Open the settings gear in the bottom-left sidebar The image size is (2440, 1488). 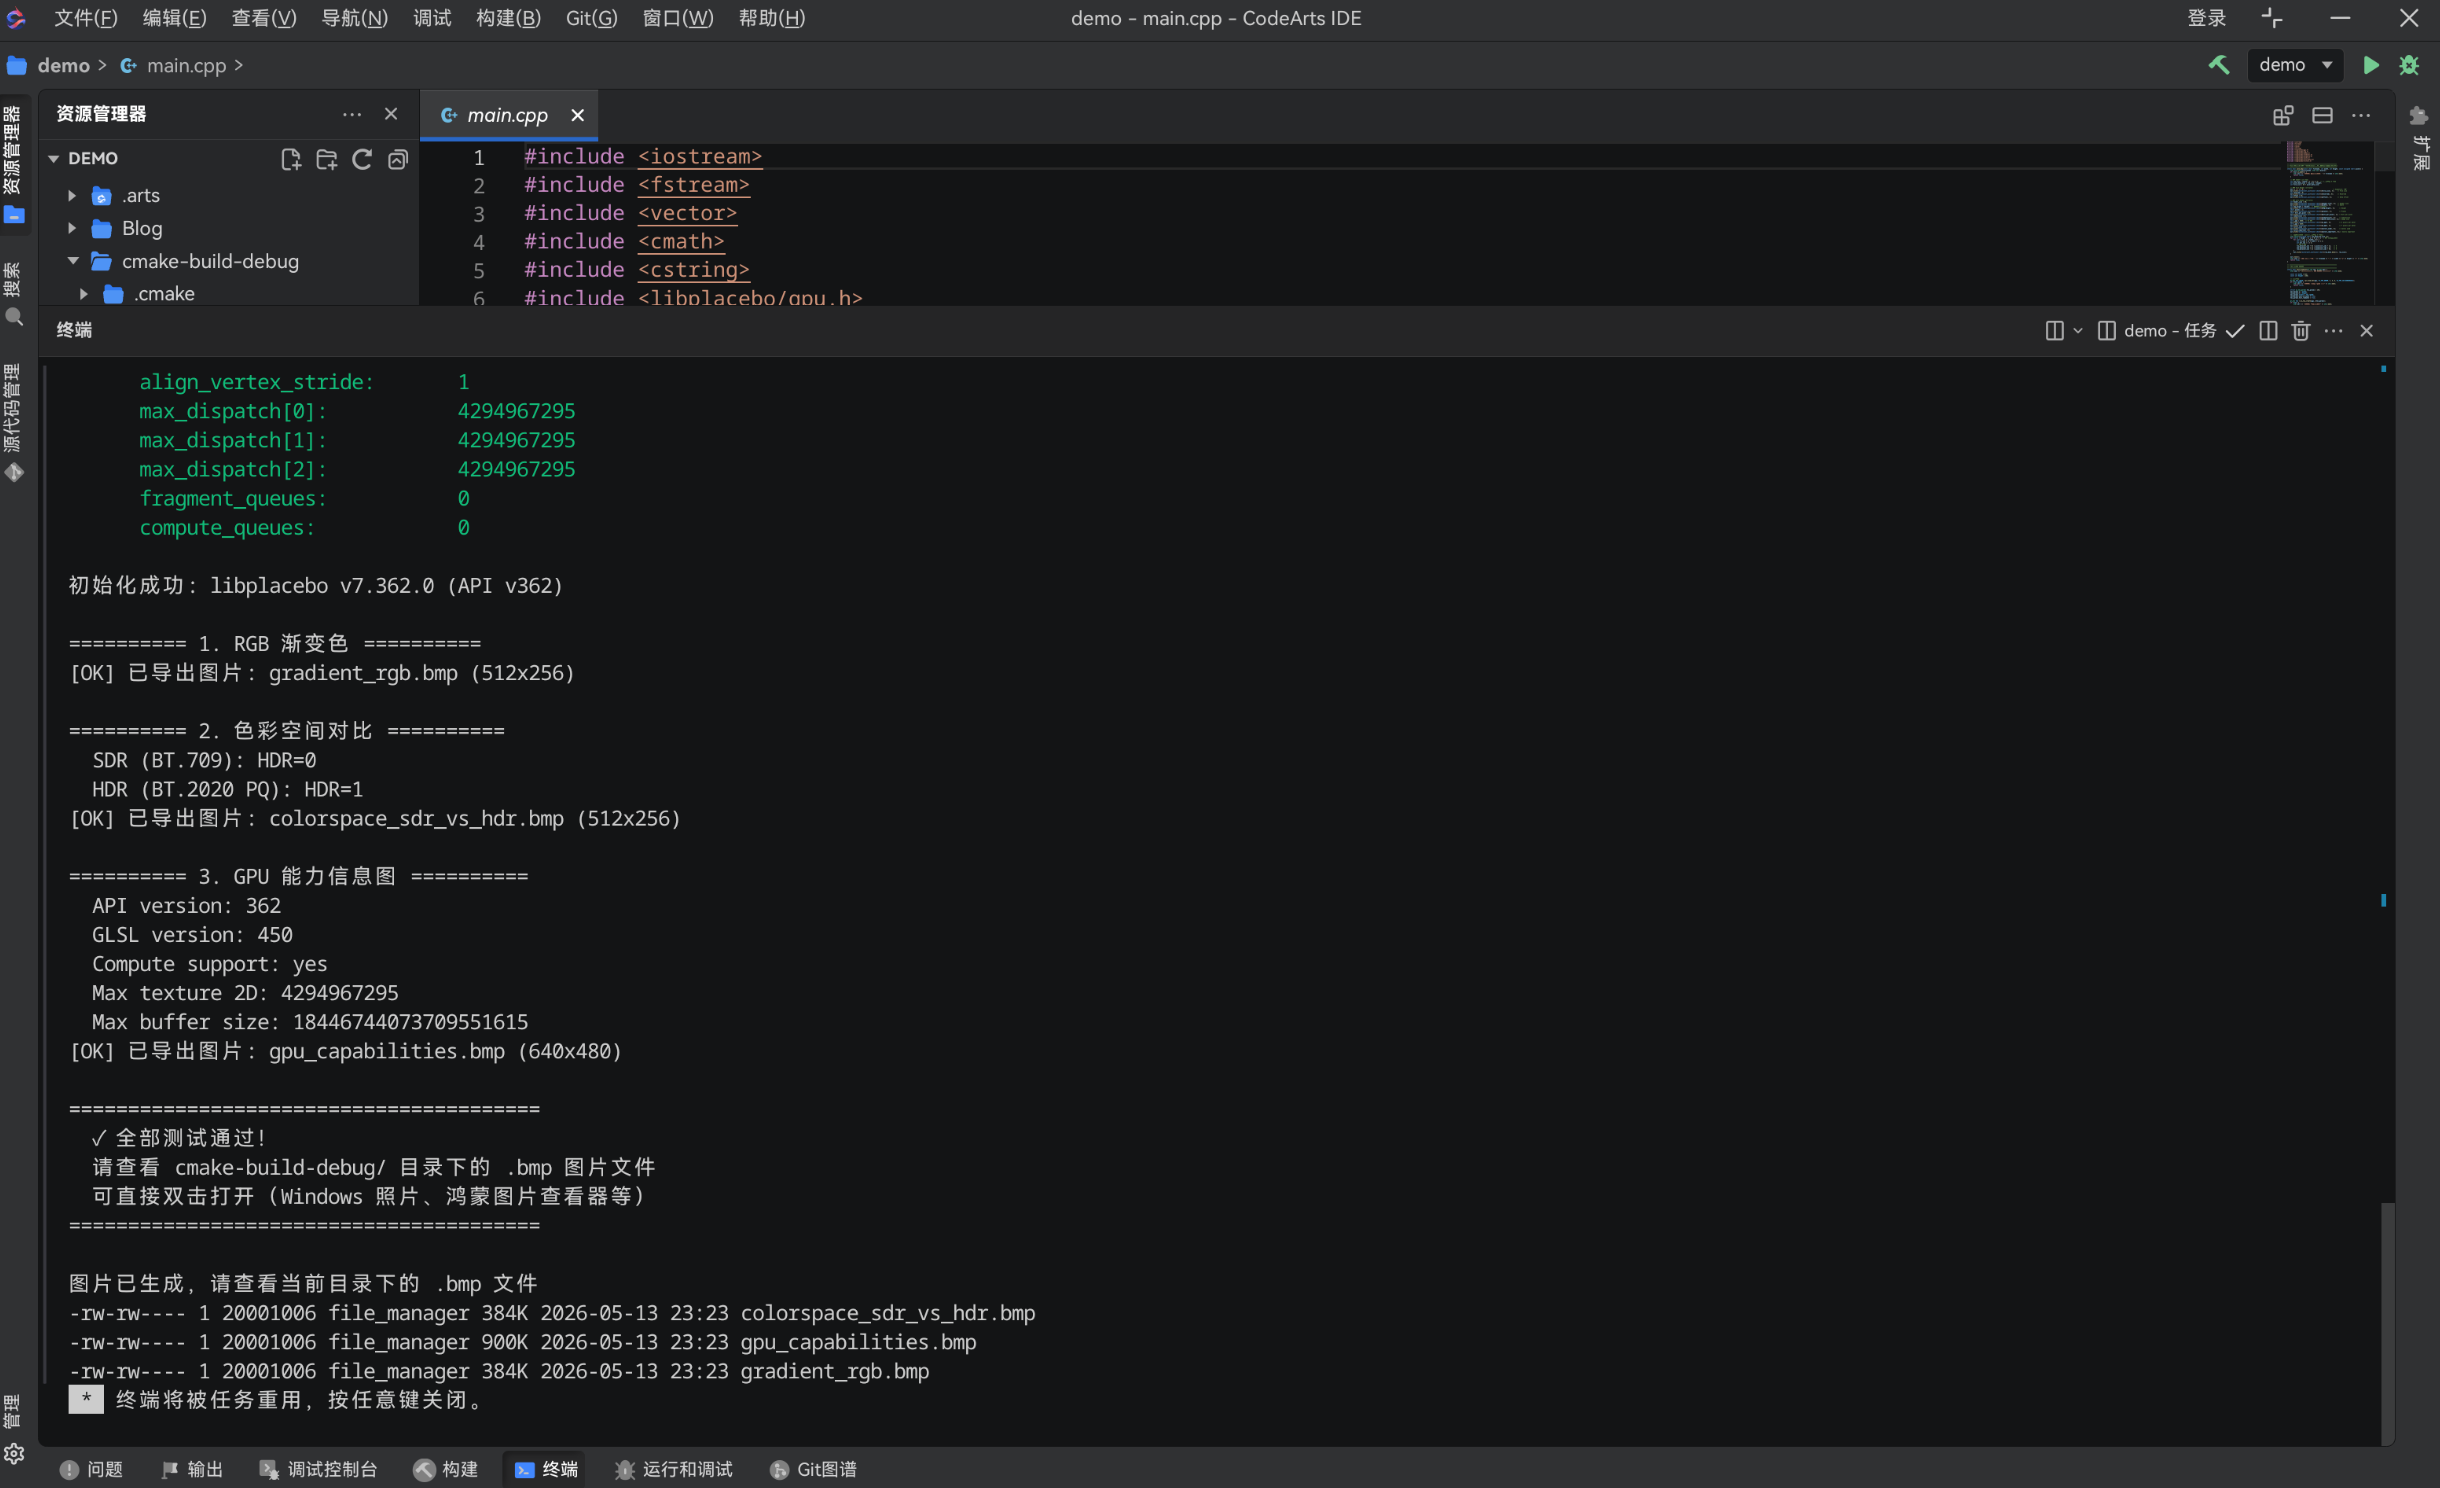point(14,1454)
